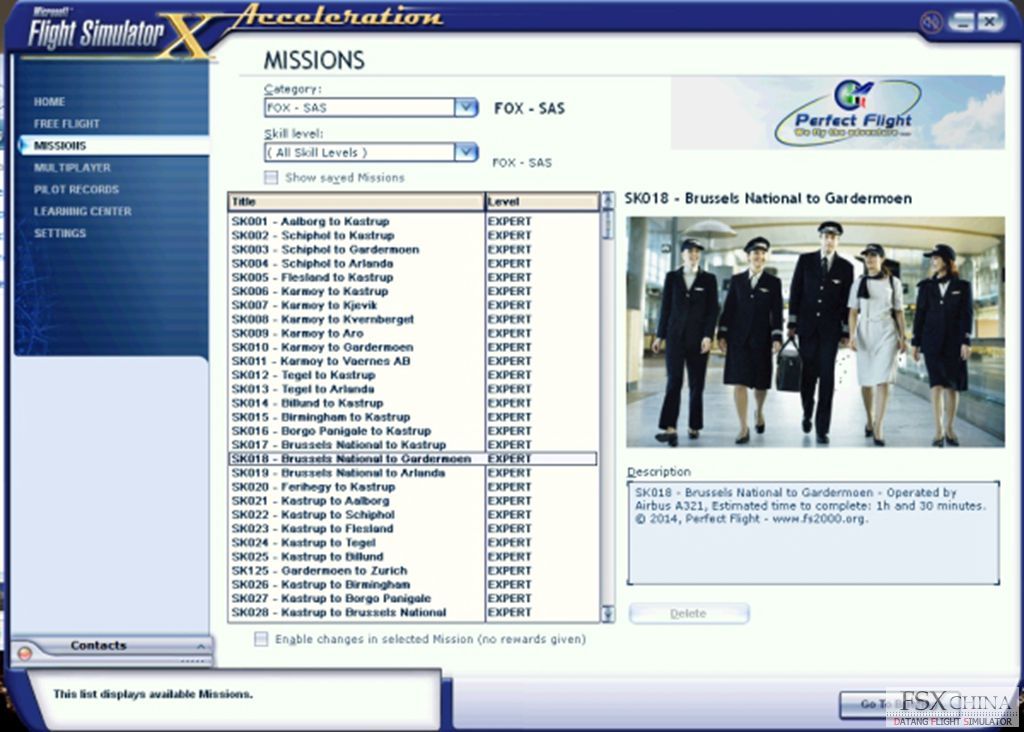The image size is (1024, 732).
Task: Select SK028 - Kastrup to Brussels National
Action: pyautogui.click(x=413, y=613)
